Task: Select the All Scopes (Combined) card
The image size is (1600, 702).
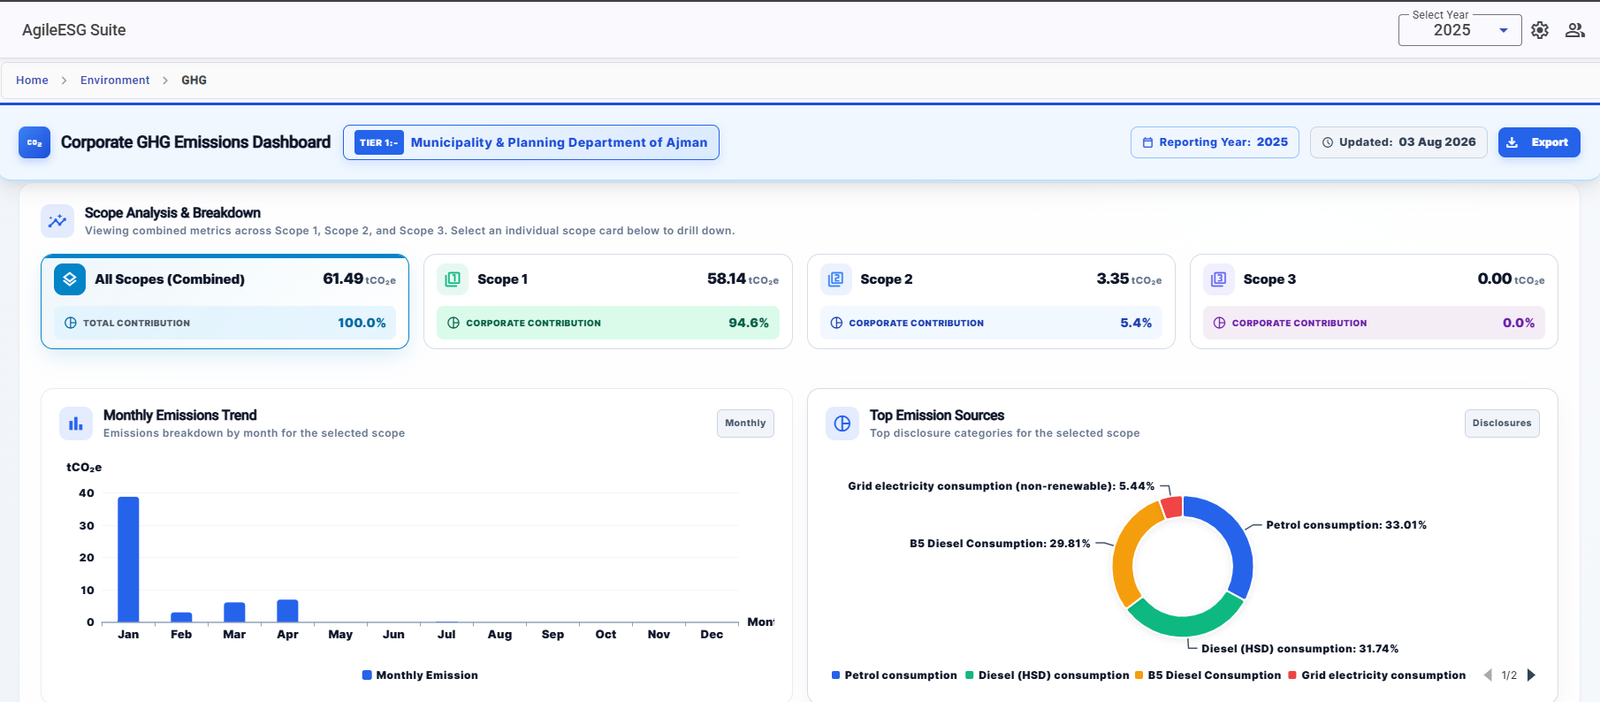Action: [x=225, y=301]
